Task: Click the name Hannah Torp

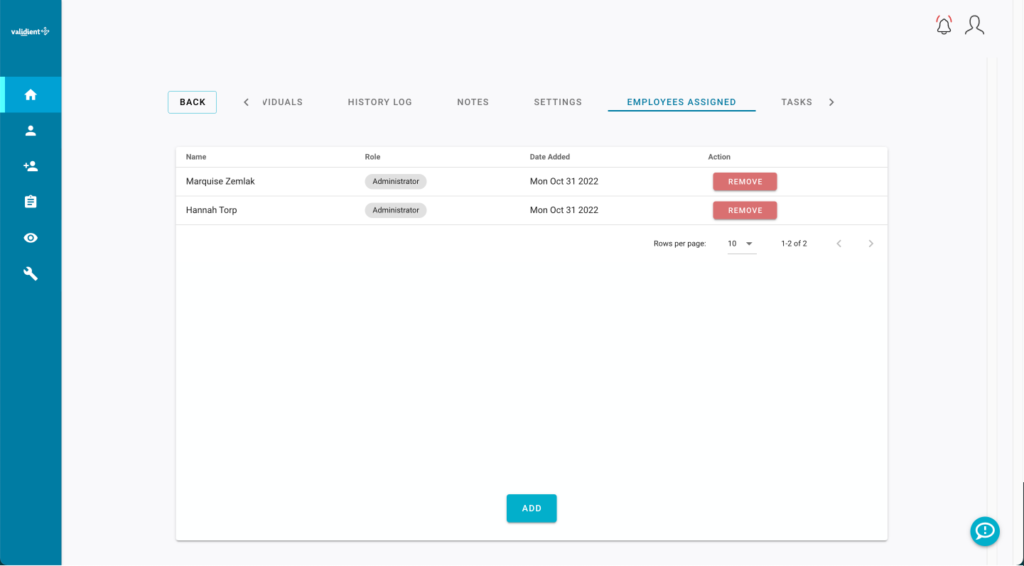Action: (211, 210)
